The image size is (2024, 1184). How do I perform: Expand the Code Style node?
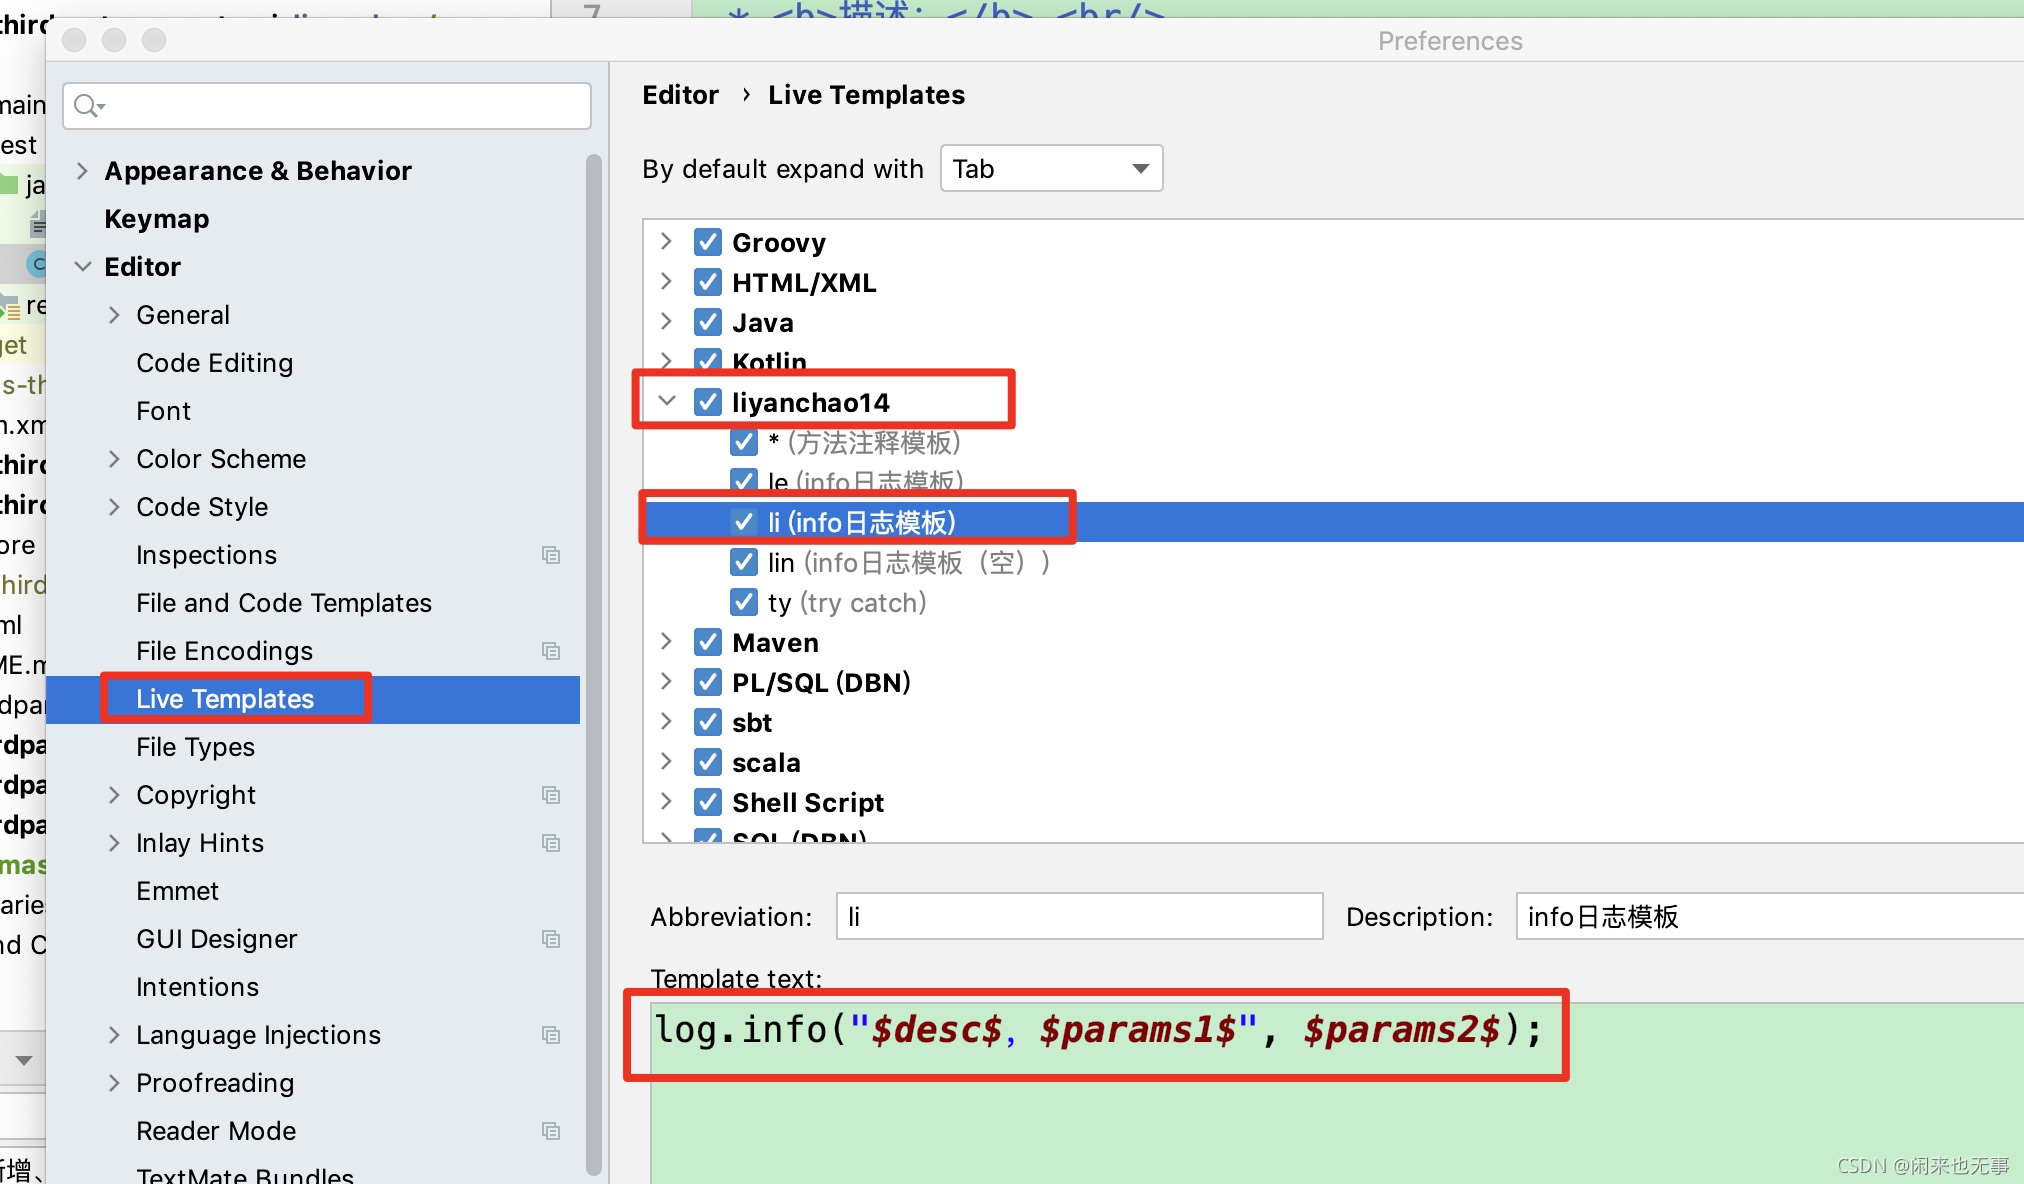tap(114, 507)
